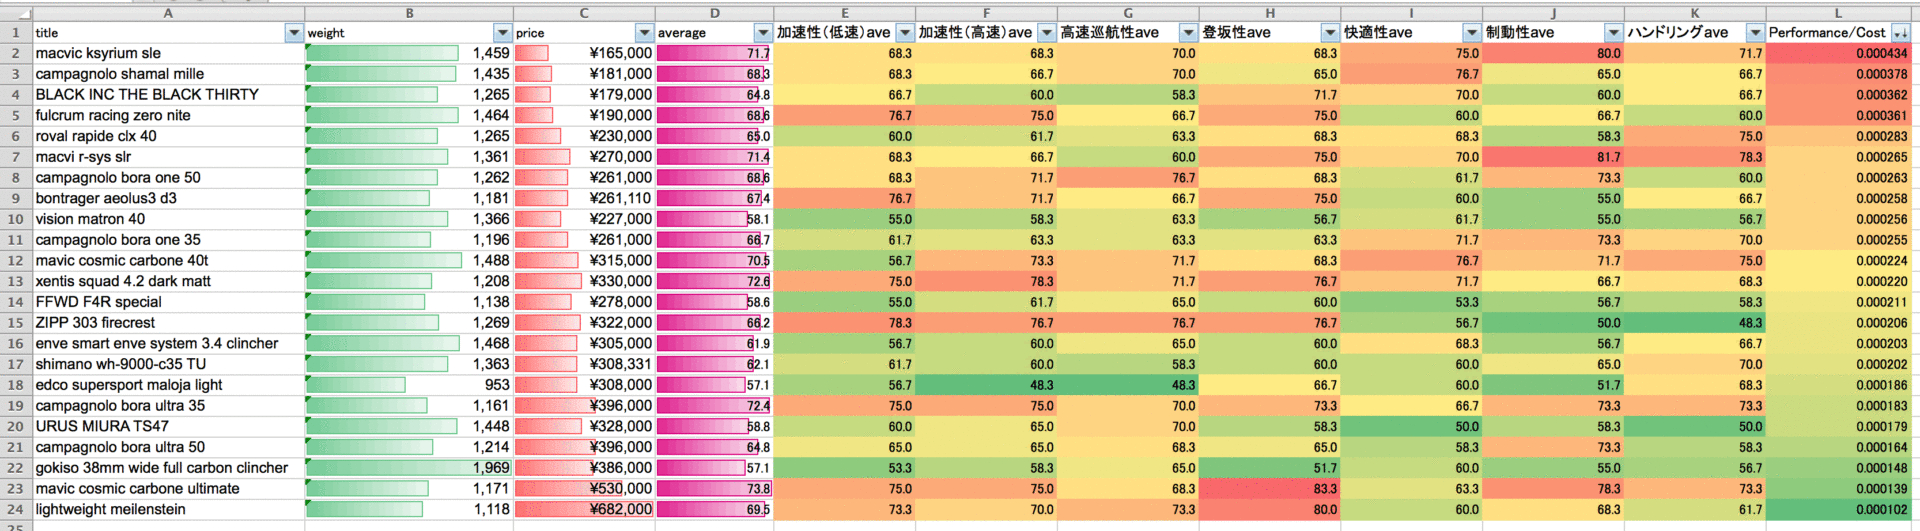The width and height of the screenshot is (1920, 531).
Task: Expand the ハンドリングave filter dropdown
Action: coord(1754,33)
